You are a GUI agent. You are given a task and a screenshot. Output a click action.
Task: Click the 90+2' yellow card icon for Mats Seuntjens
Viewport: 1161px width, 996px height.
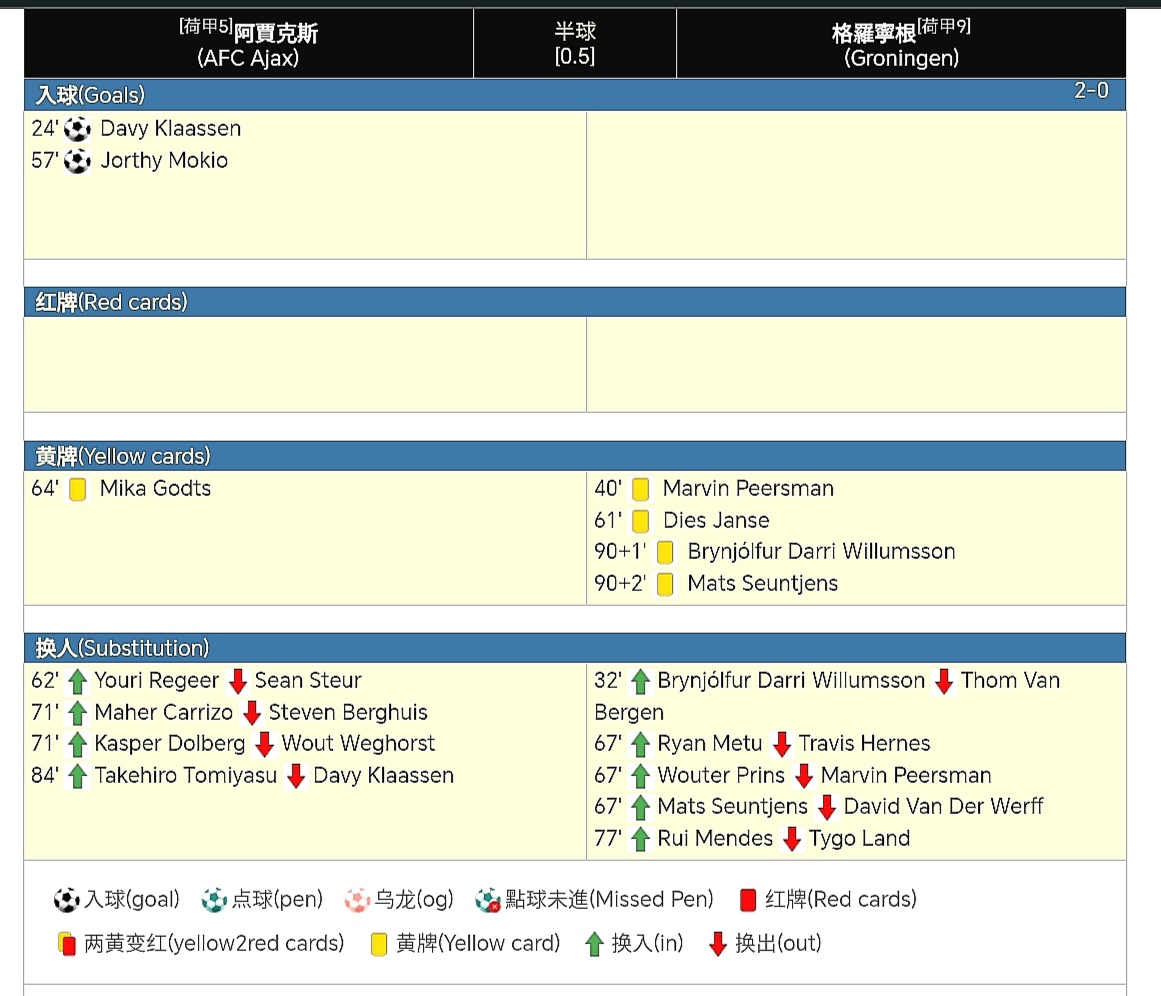pos(666,584)
